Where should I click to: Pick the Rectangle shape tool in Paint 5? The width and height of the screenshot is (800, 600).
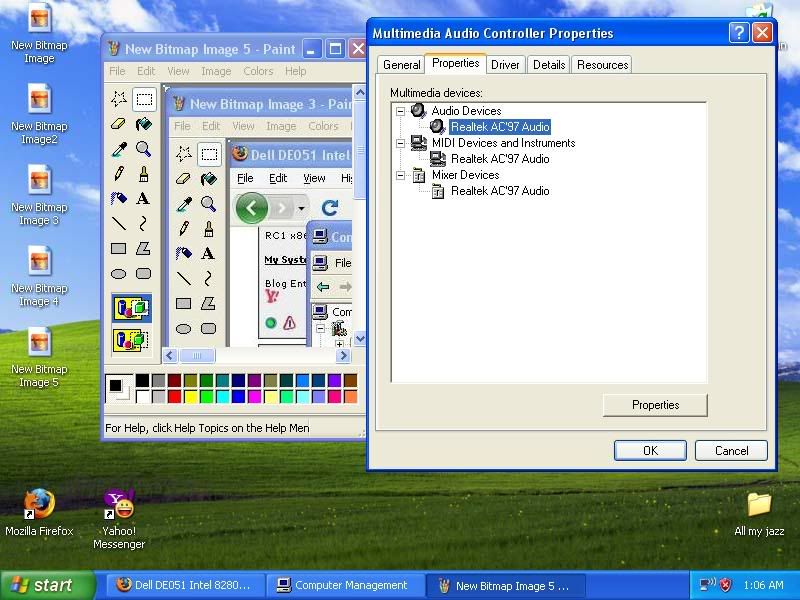[x=119, y=248]
